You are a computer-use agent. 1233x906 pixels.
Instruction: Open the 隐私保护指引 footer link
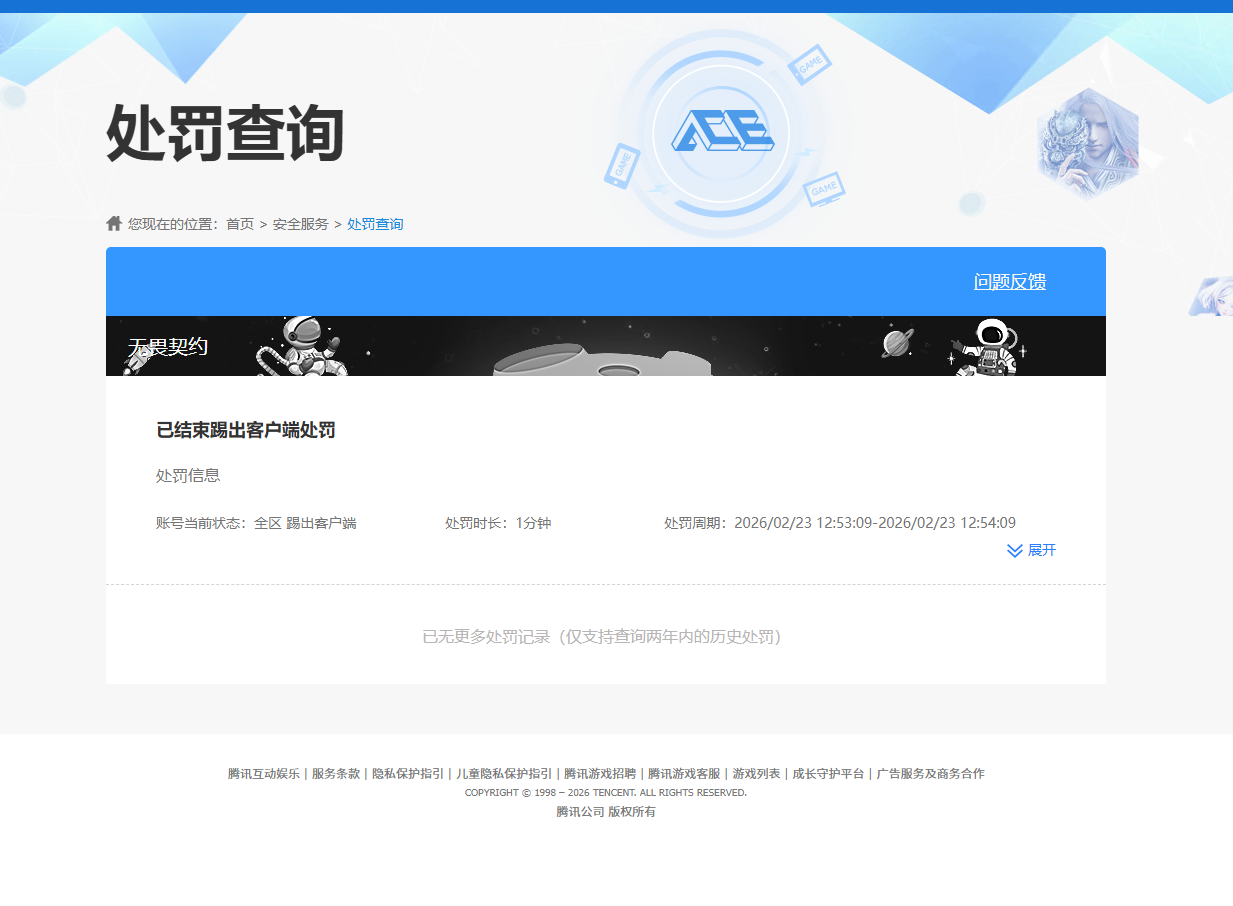(406, 773)
